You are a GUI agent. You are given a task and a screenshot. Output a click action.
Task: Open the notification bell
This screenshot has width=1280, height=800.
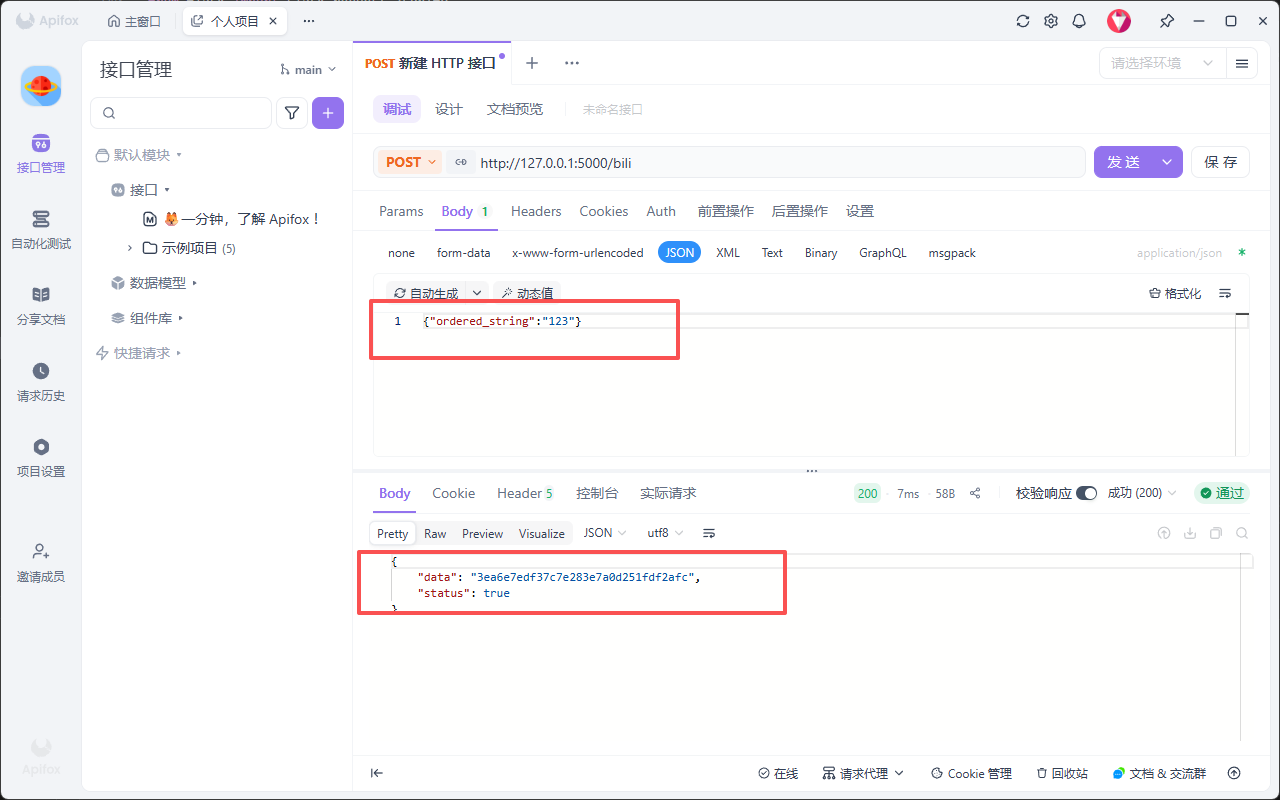1079,21
